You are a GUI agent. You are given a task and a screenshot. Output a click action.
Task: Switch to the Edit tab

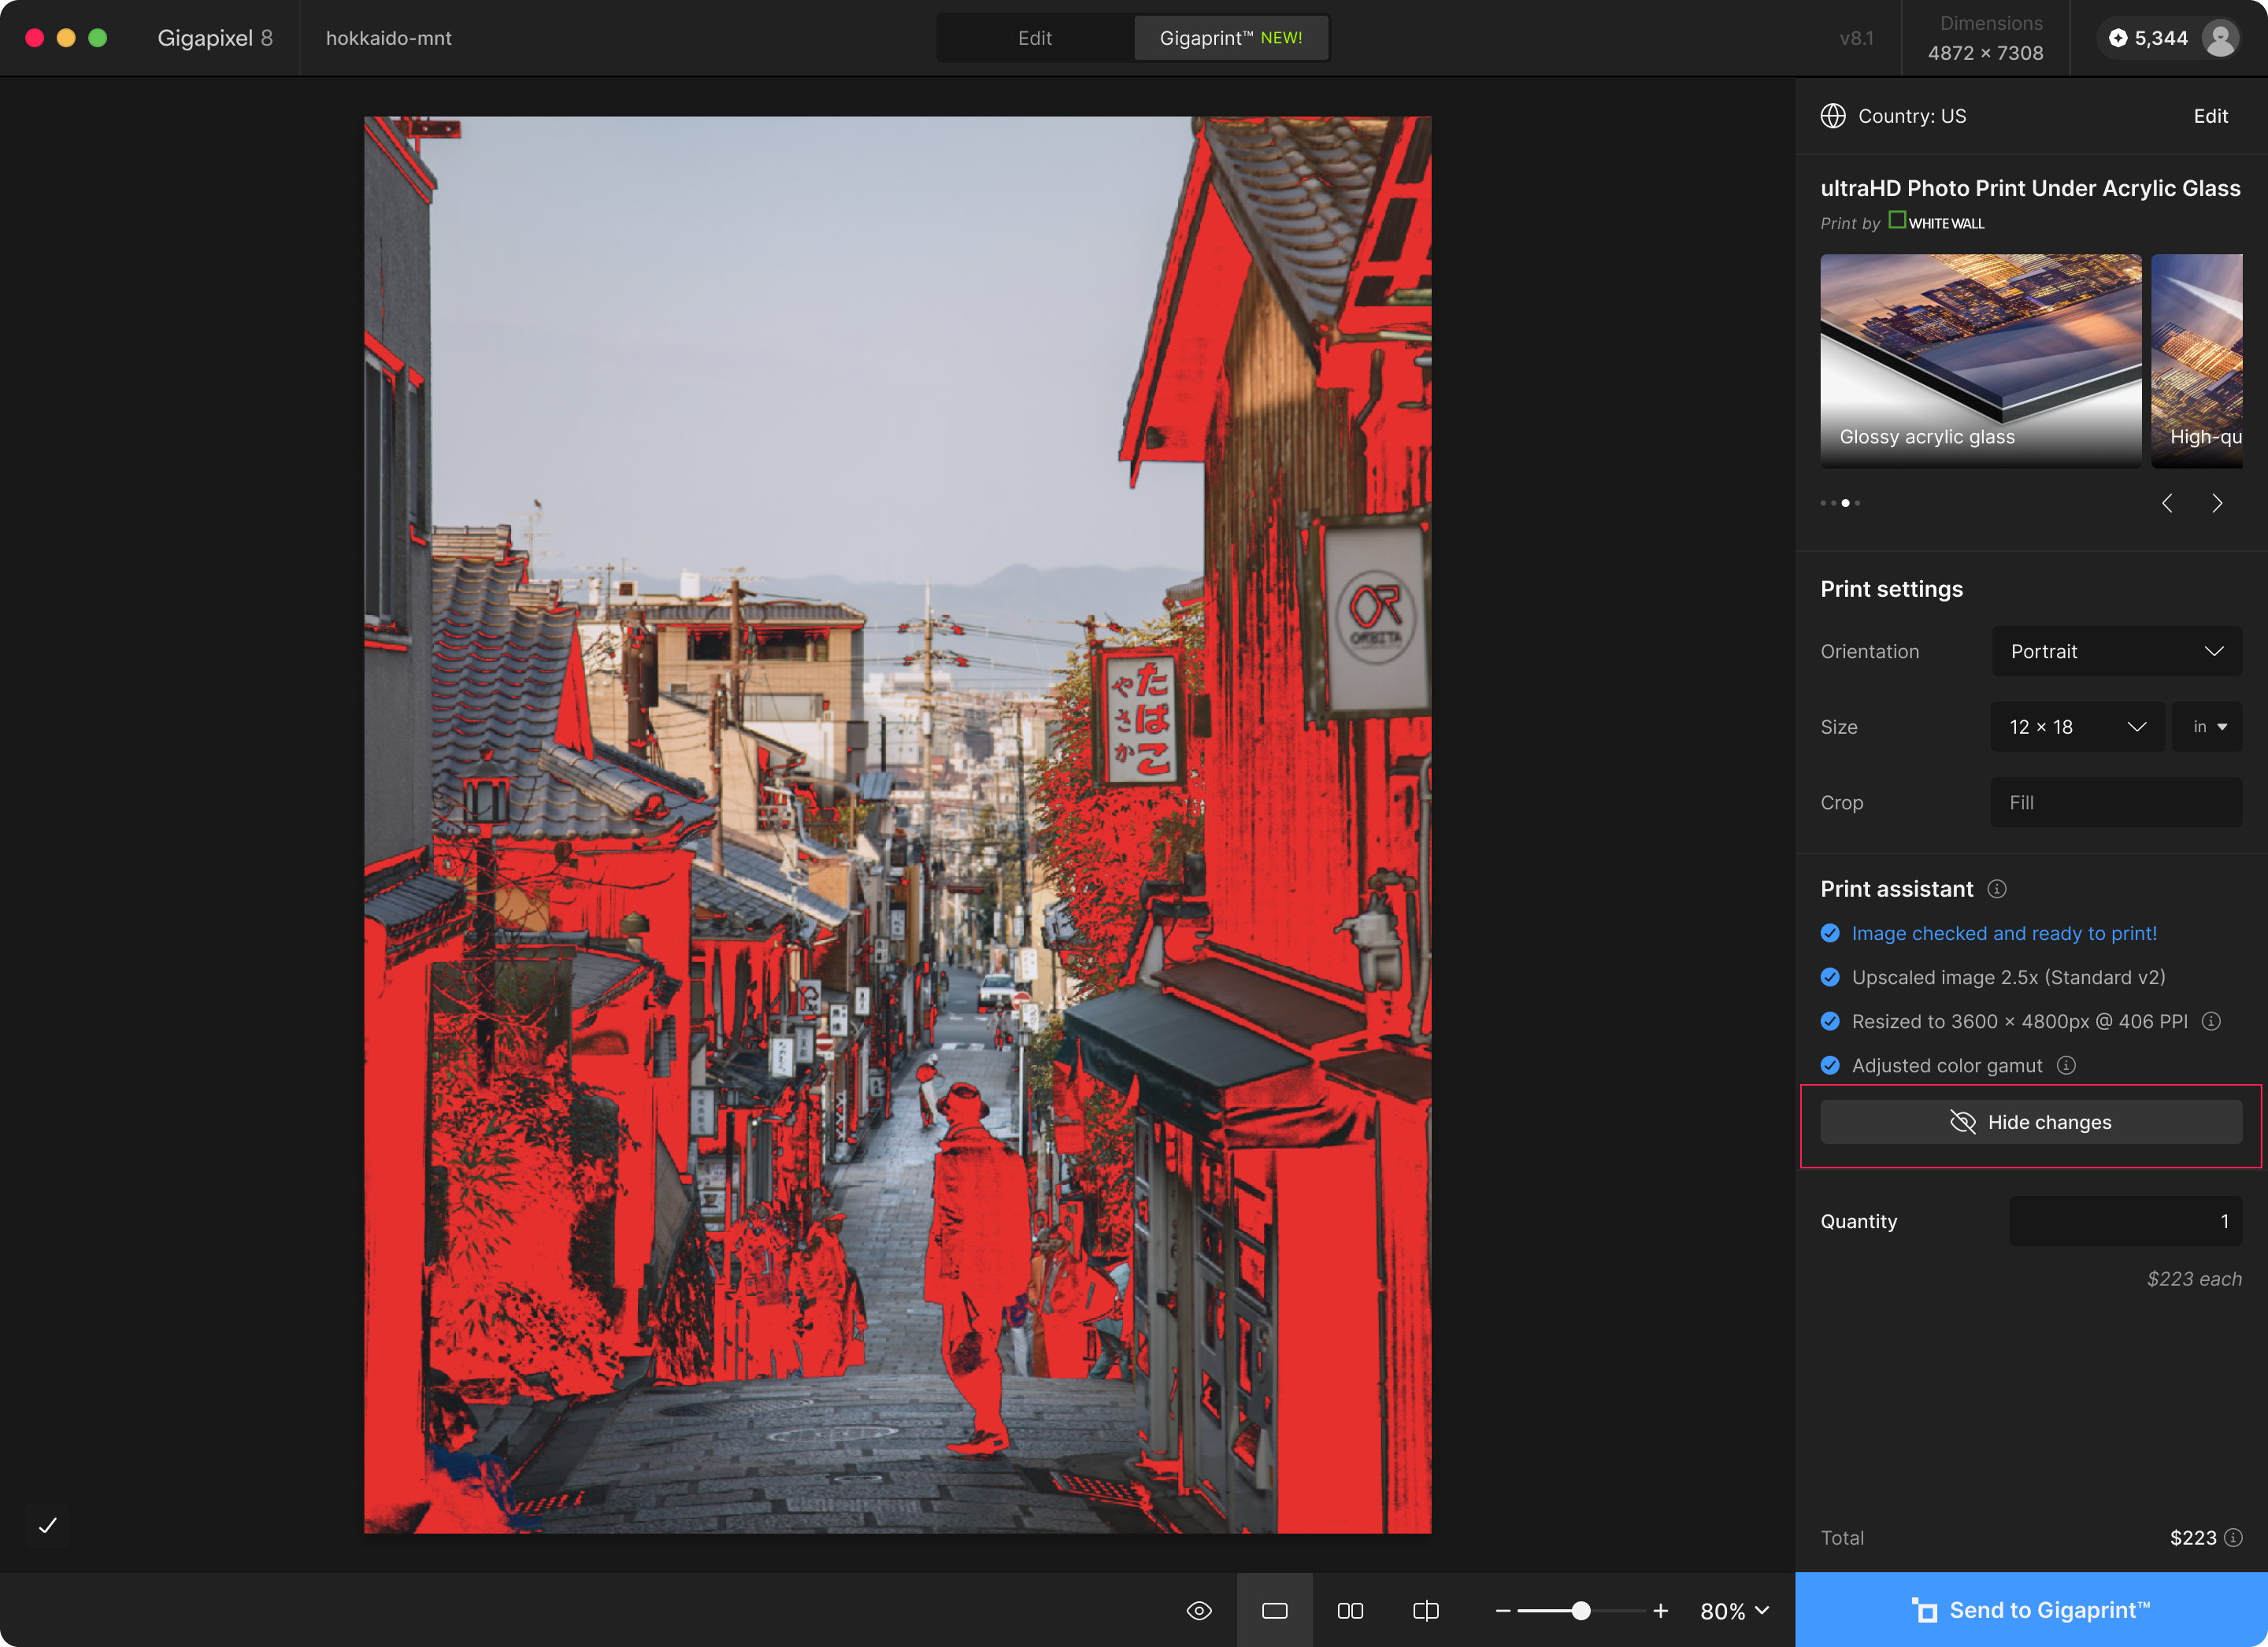(x=1034, y=38)
